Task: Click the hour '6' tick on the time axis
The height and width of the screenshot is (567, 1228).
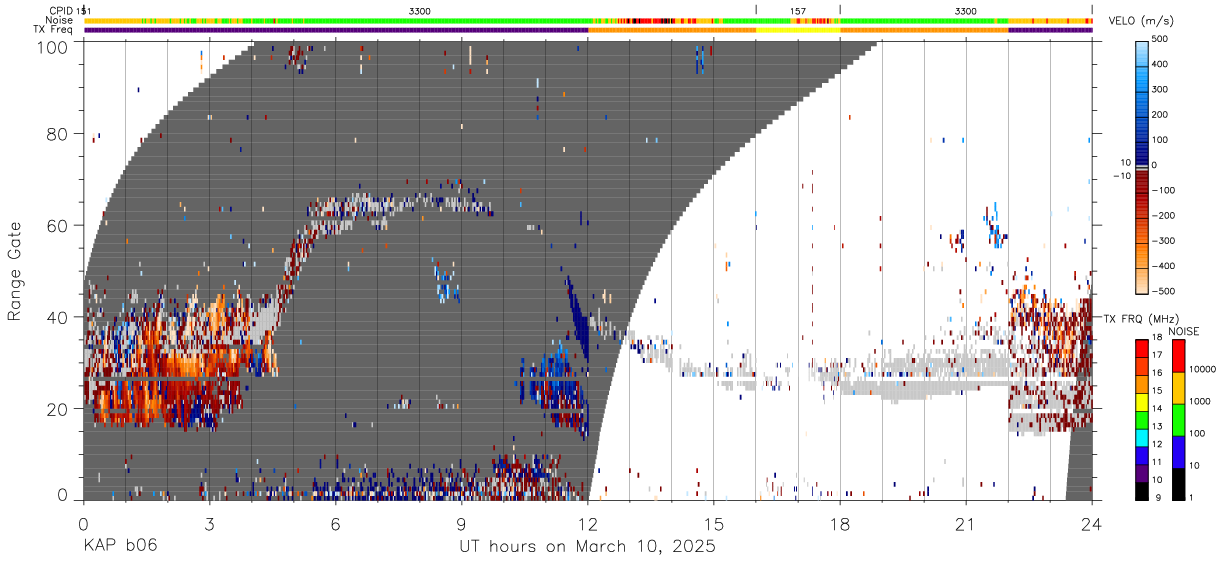Action: coord(335,524)
